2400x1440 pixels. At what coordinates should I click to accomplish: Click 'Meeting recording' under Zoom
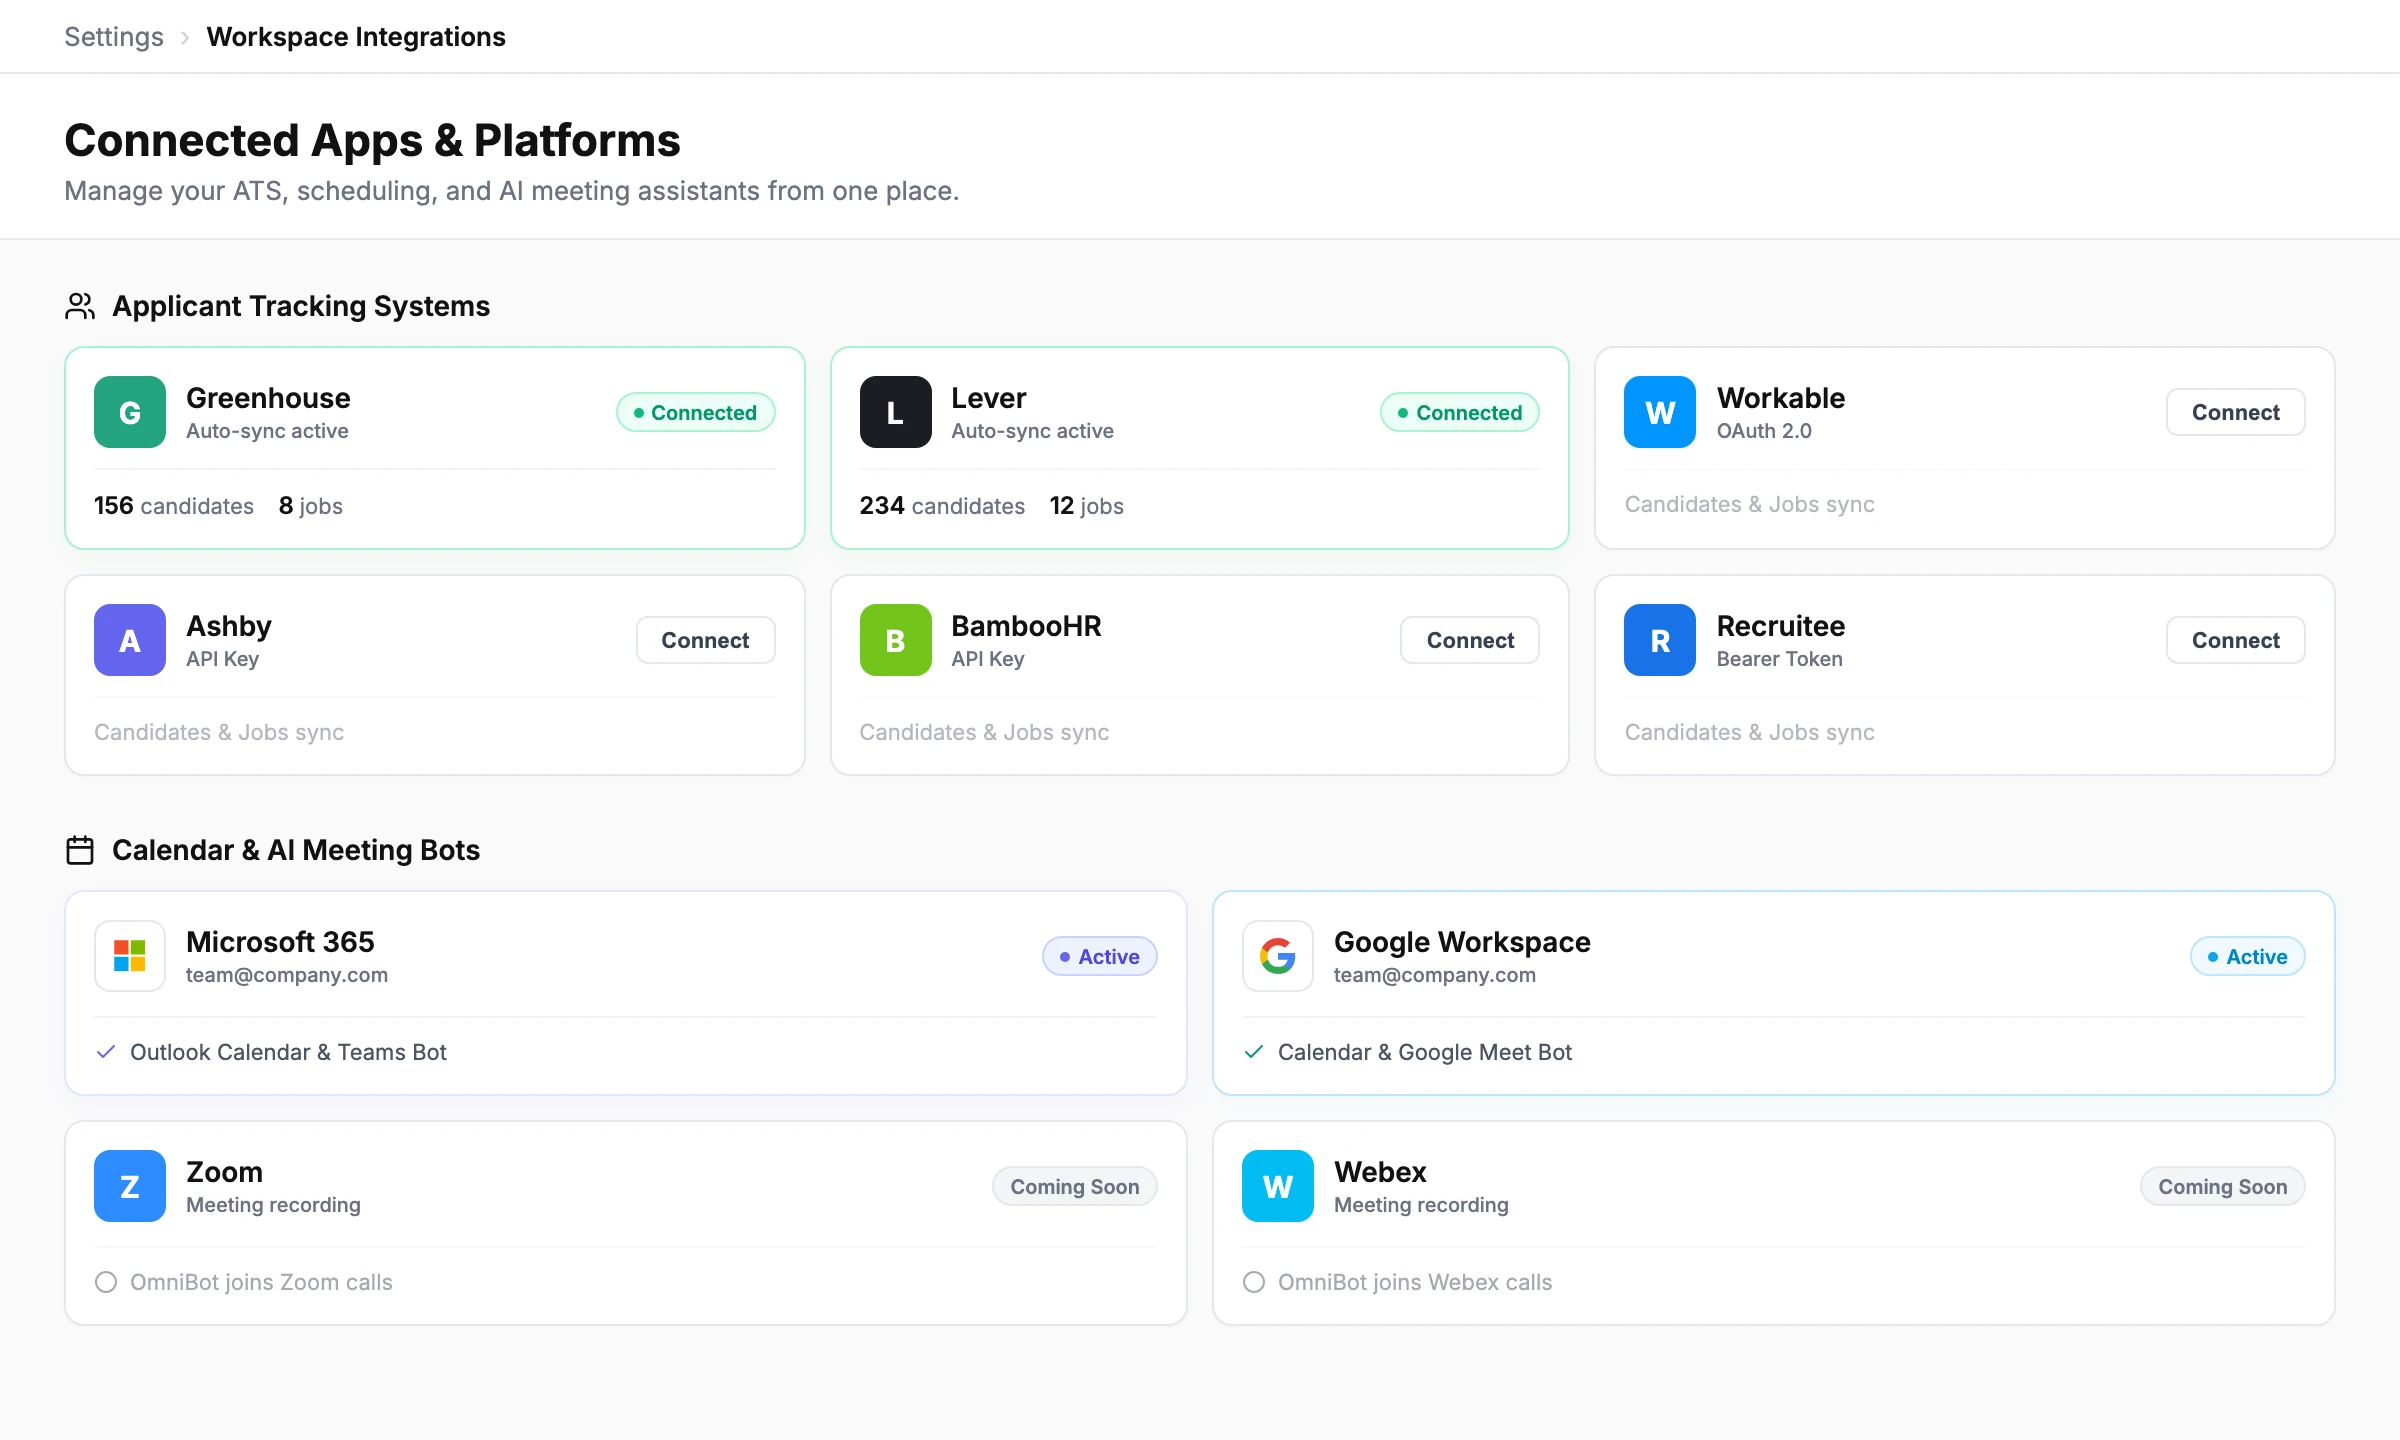point(273,1205)
